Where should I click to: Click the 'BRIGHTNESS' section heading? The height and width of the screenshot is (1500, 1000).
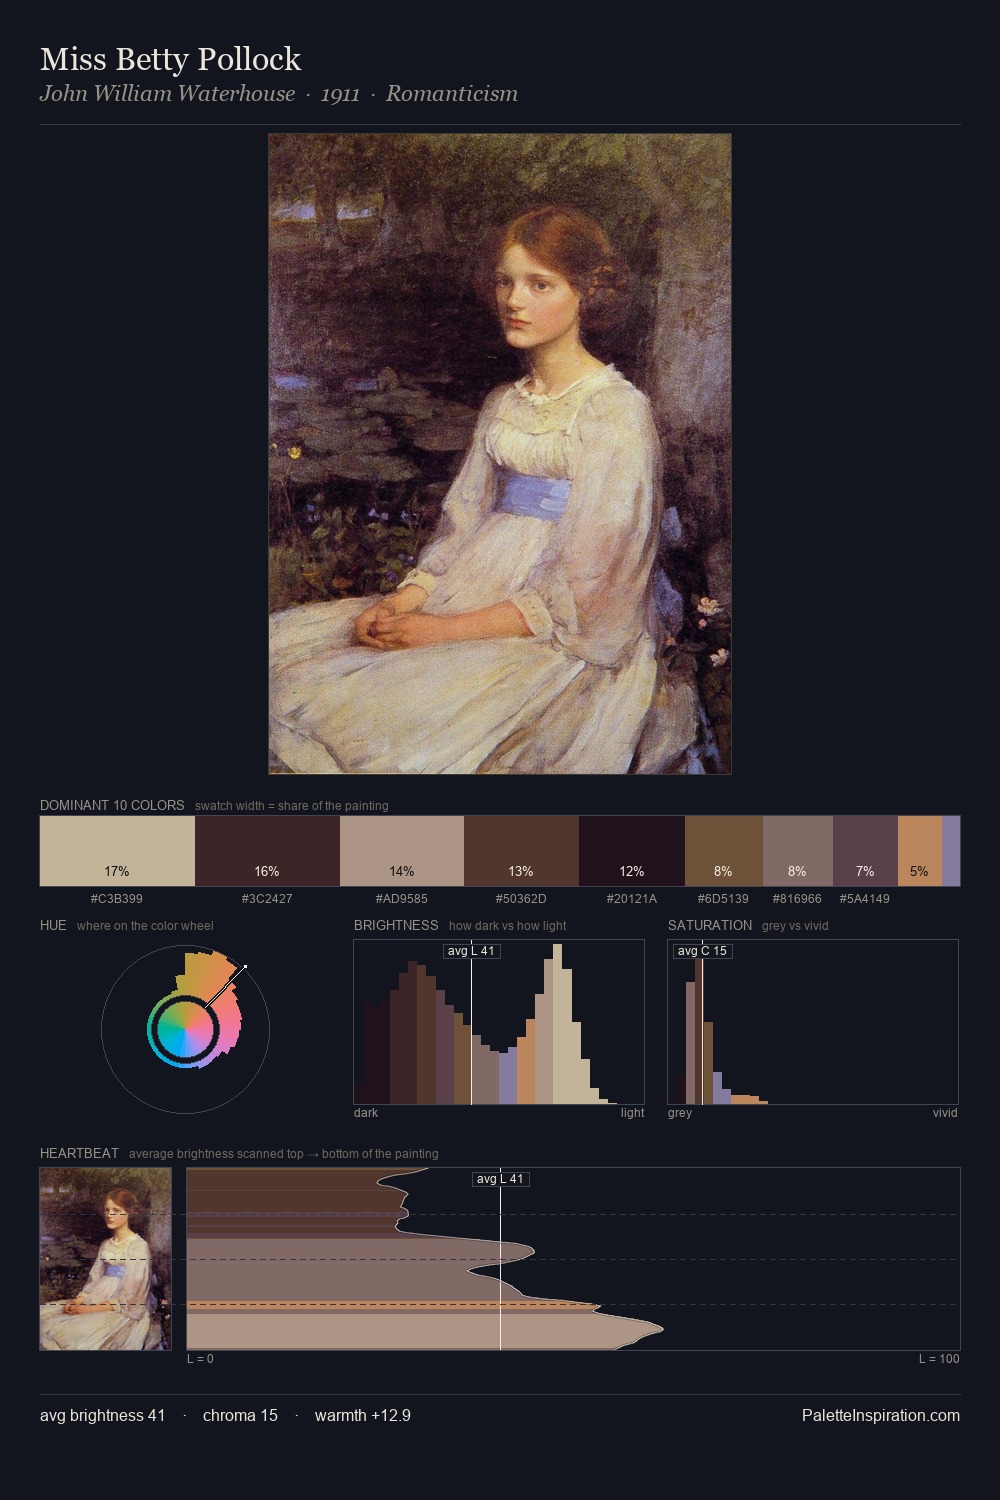coord(396,925)
